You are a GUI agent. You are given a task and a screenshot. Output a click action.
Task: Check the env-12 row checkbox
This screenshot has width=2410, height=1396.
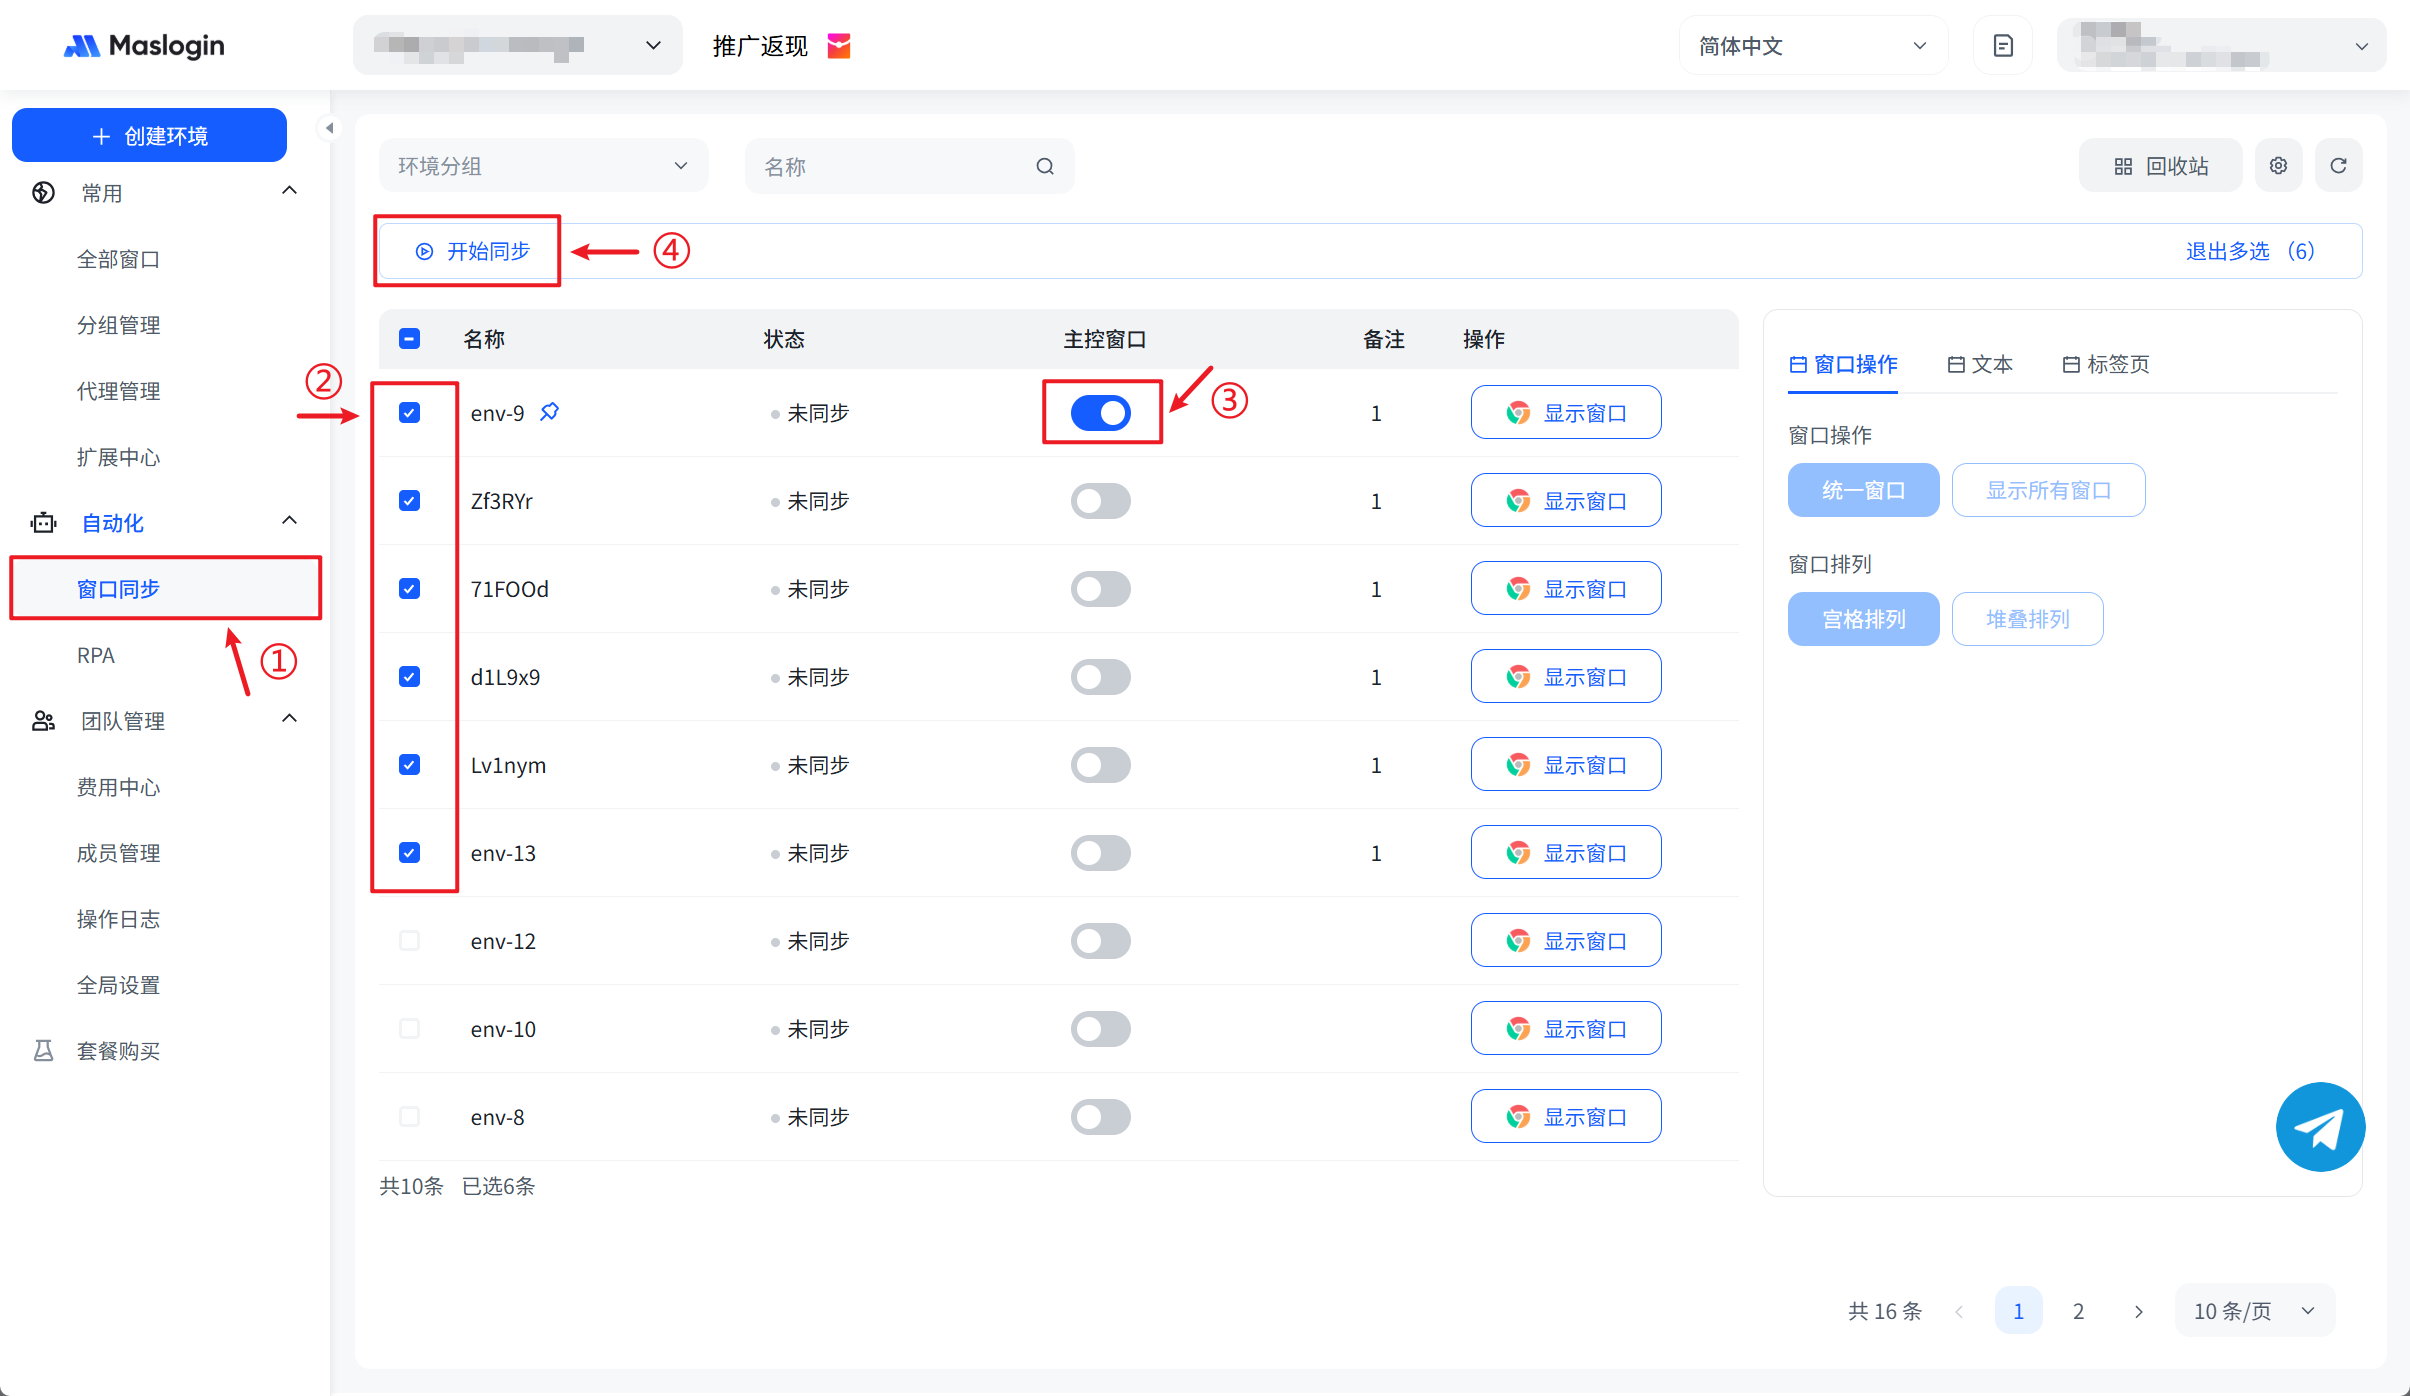[409, 941]
